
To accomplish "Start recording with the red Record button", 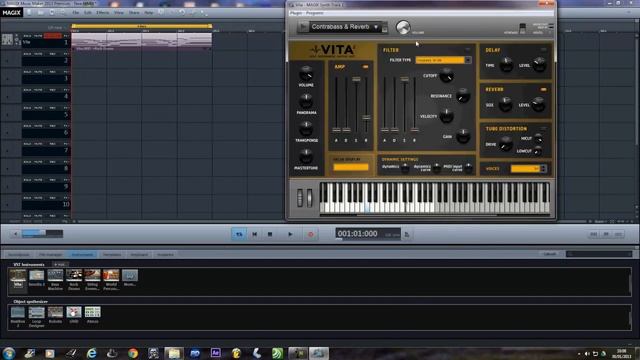I will coord(311,234).
